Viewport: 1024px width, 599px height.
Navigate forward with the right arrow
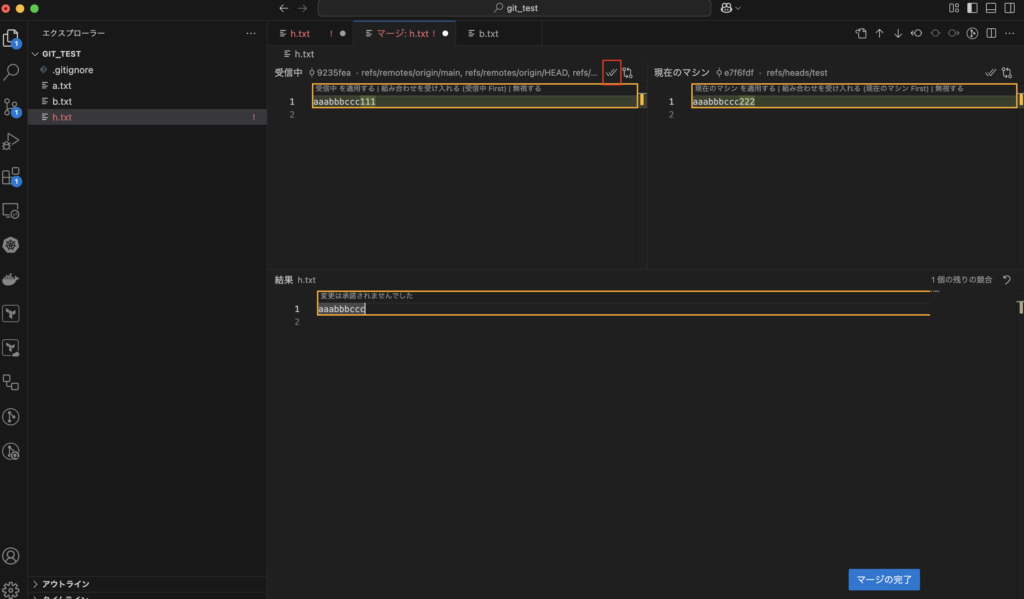point(302,8)
